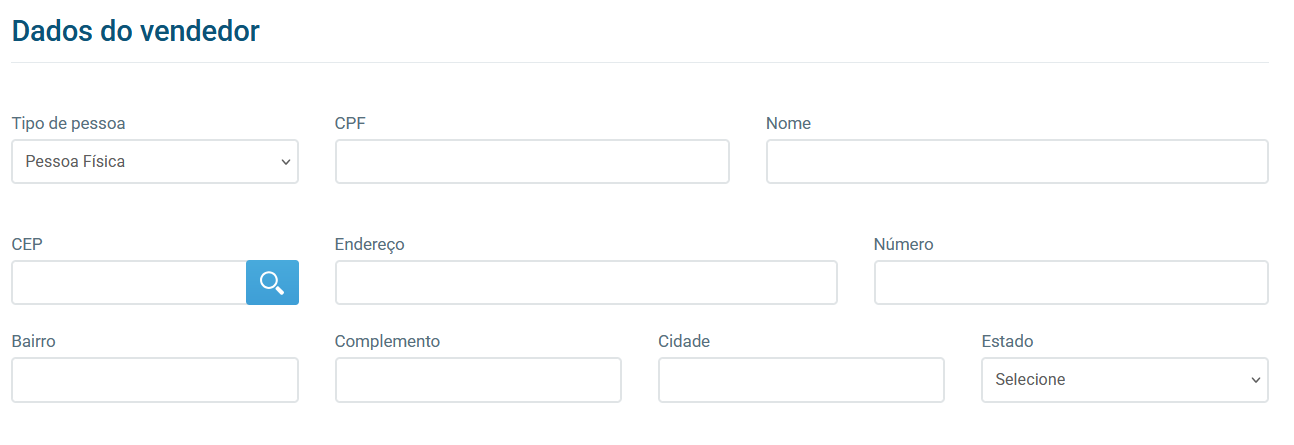Click the Endereço text field
The height and width of the screenshot is (445, 1294).
(x=586, y=283)
